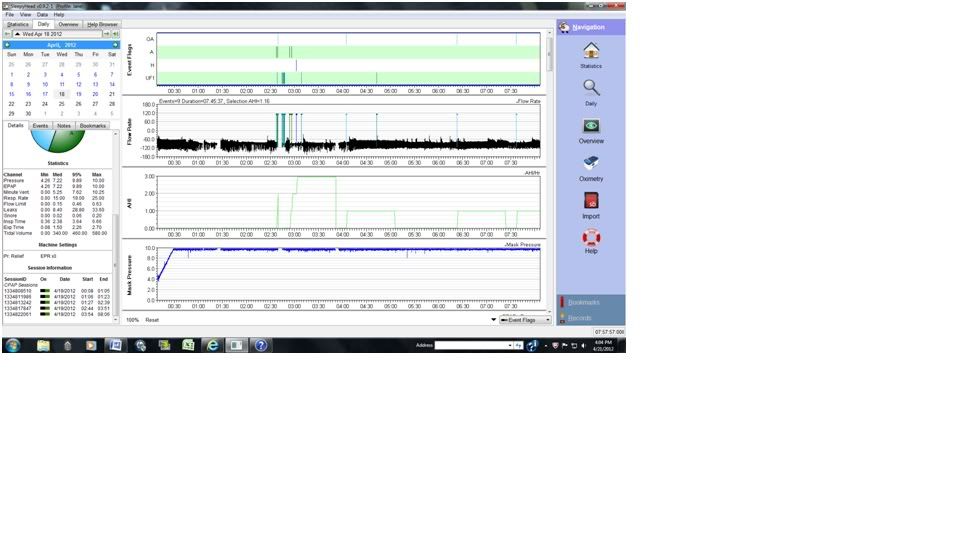This screenshot has width=960, height=540.
Task: Jump to most recent day green arrow
Action: coord(116,34)
